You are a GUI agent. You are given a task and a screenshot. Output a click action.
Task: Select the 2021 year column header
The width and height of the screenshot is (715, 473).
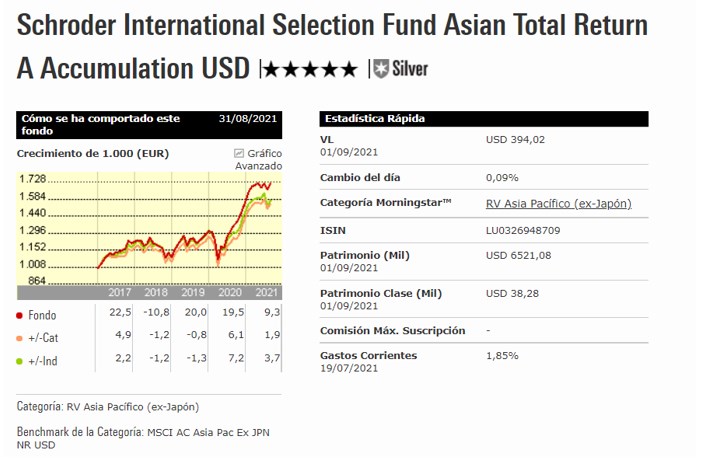267,293
